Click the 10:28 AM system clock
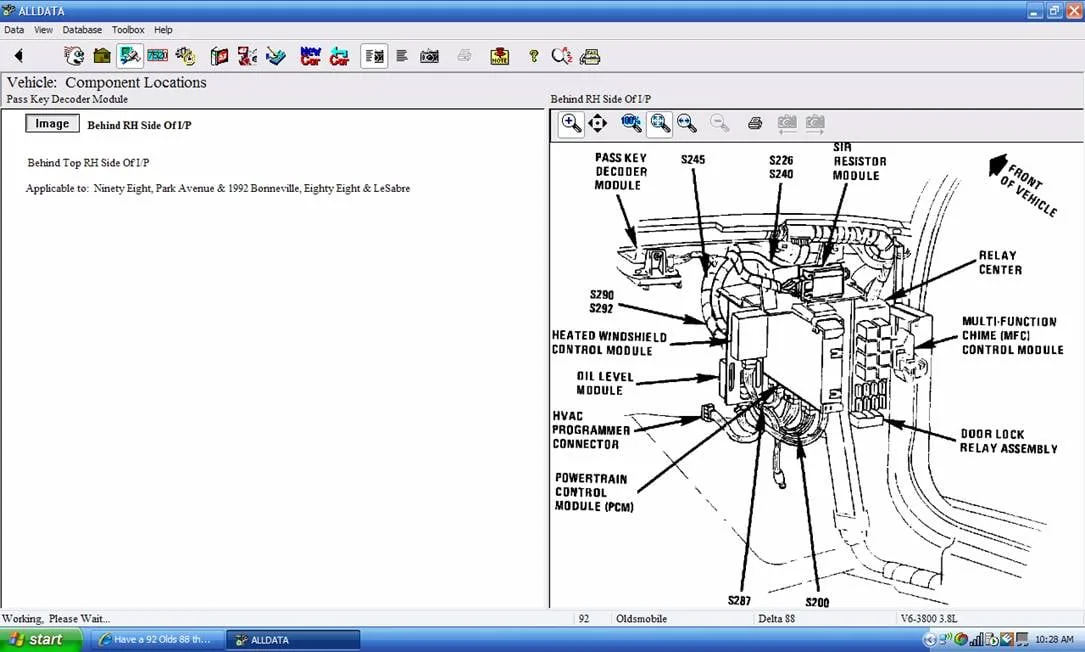Screen dimensions: 1085x652 1055,640
